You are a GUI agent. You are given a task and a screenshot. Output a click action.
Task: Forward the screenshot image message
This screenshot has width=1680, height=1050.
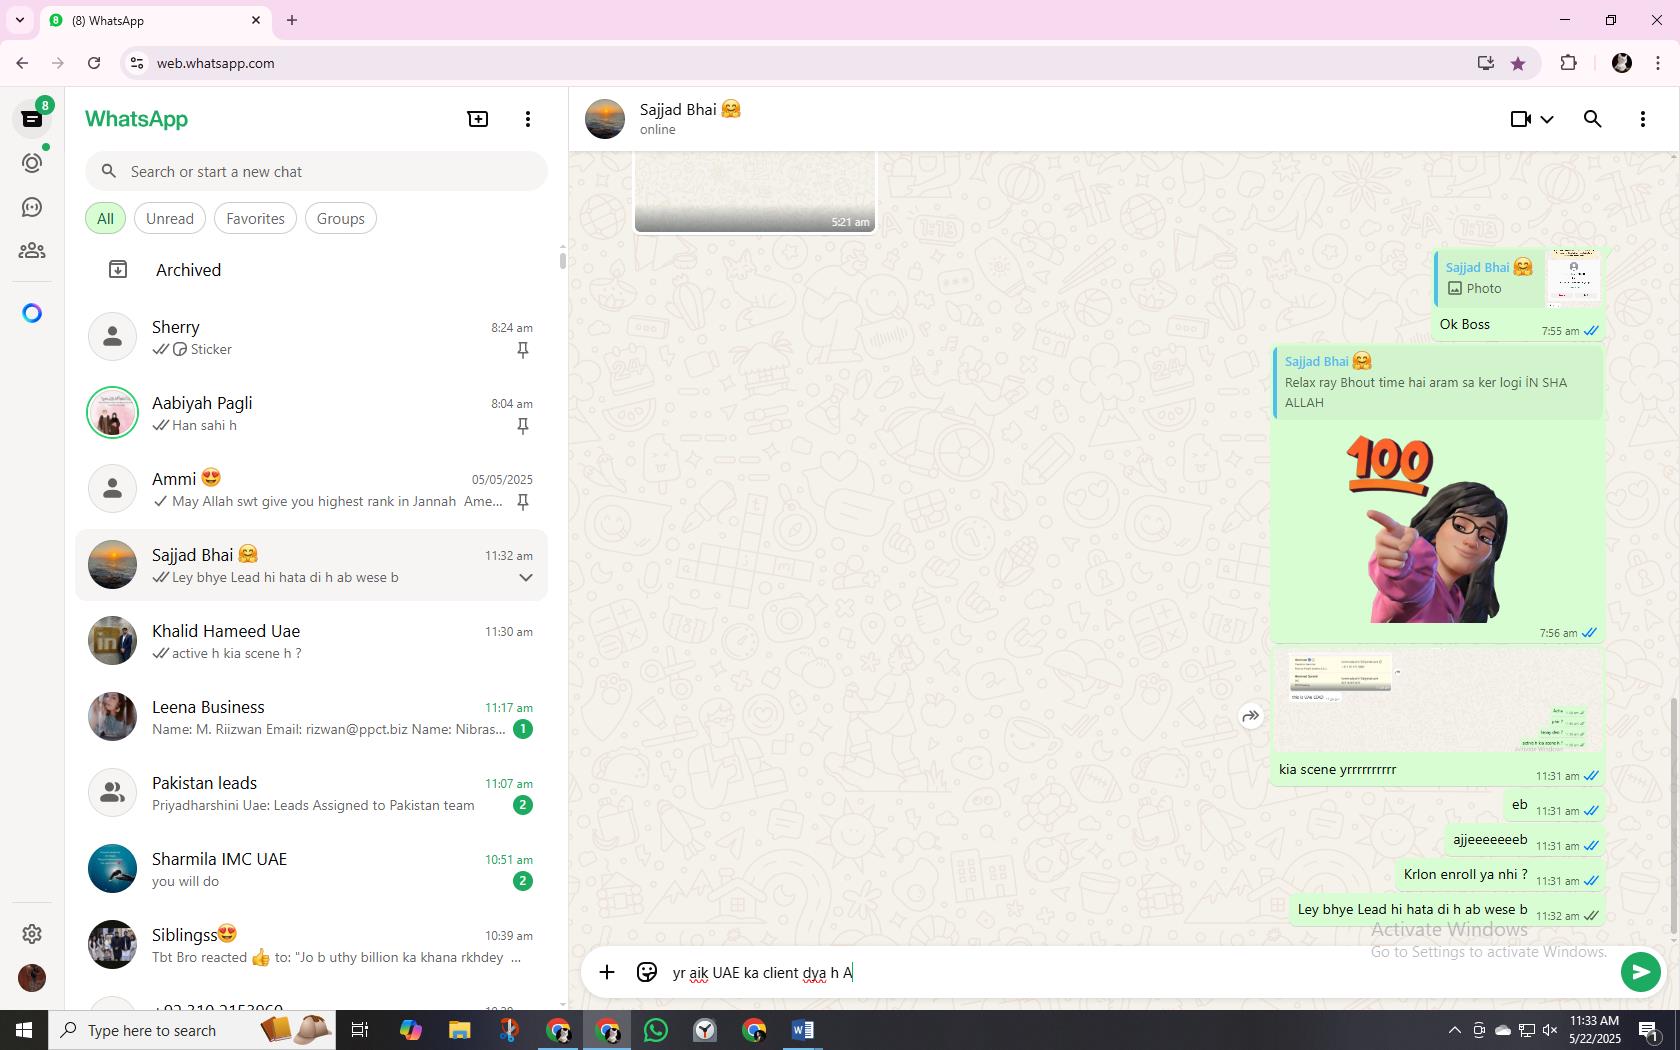point(1251,716)
